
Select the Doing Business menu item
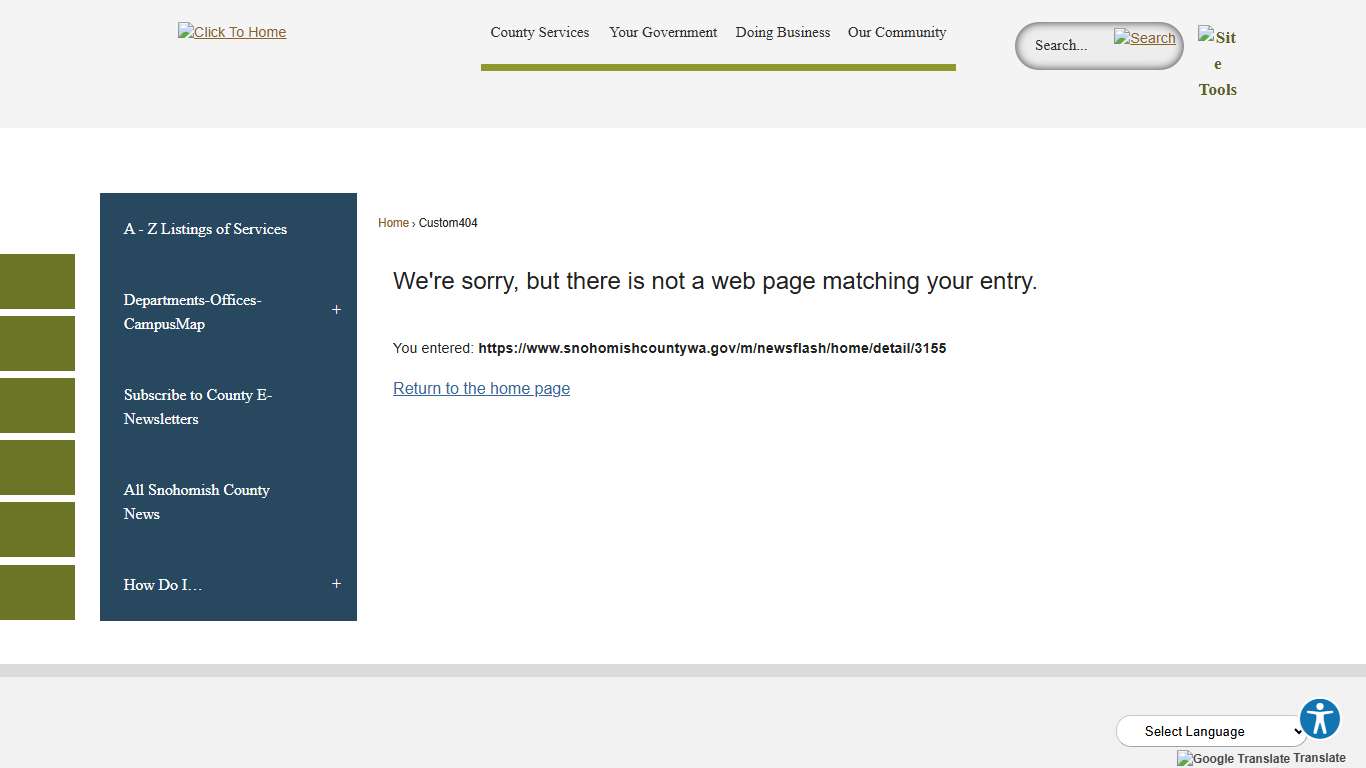782,32
